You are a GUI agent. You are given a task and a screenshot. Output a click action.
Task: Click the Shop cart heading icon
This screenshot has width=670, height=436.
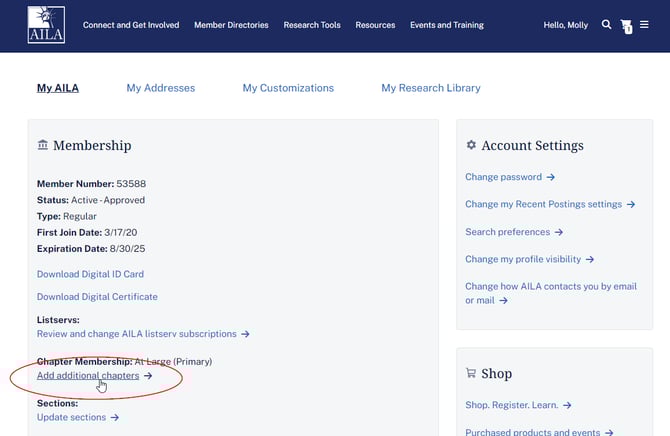(471, 374)
